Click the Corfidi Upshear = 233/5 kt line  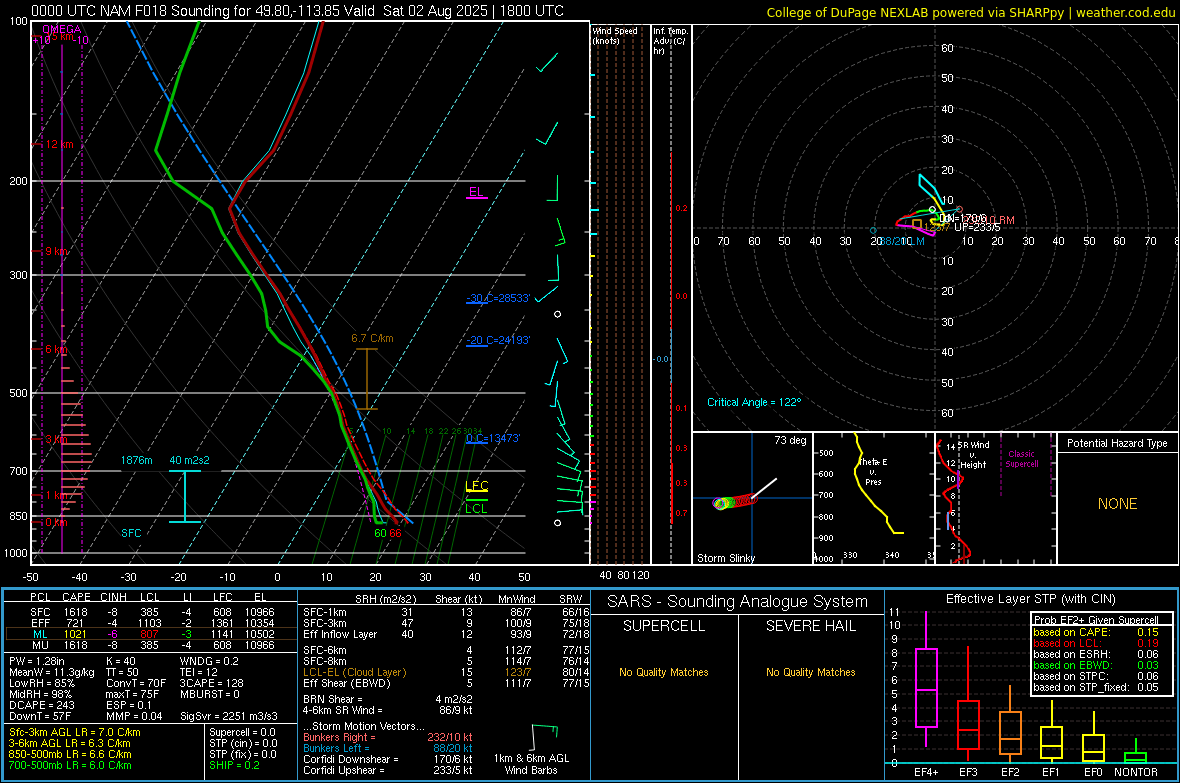[388, 770]
